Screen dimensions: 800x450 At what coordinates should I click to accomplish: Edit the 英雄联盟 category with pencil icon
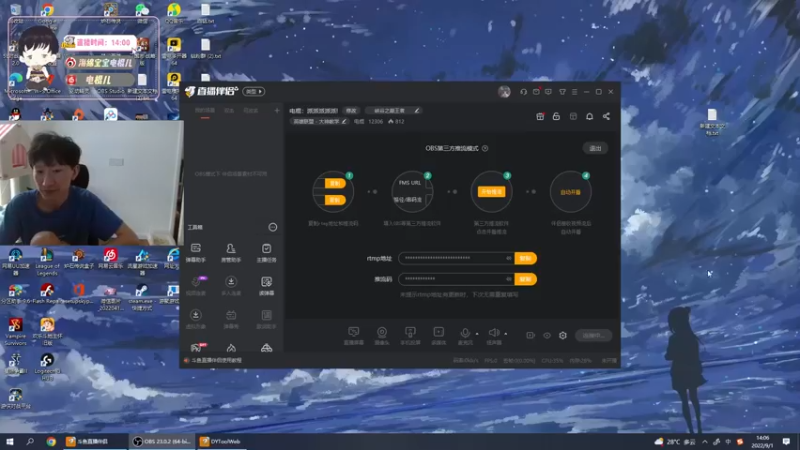[344, 121]
